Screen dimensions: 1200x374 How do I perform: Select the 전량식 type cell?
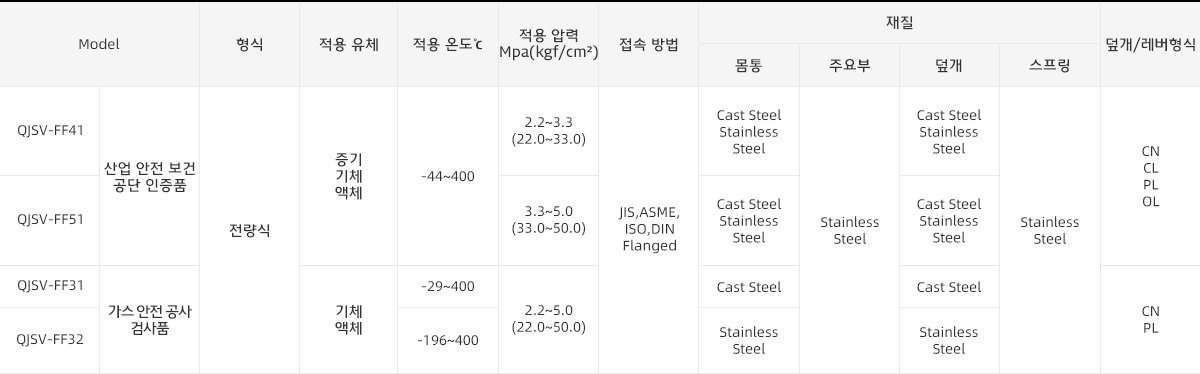250,230
